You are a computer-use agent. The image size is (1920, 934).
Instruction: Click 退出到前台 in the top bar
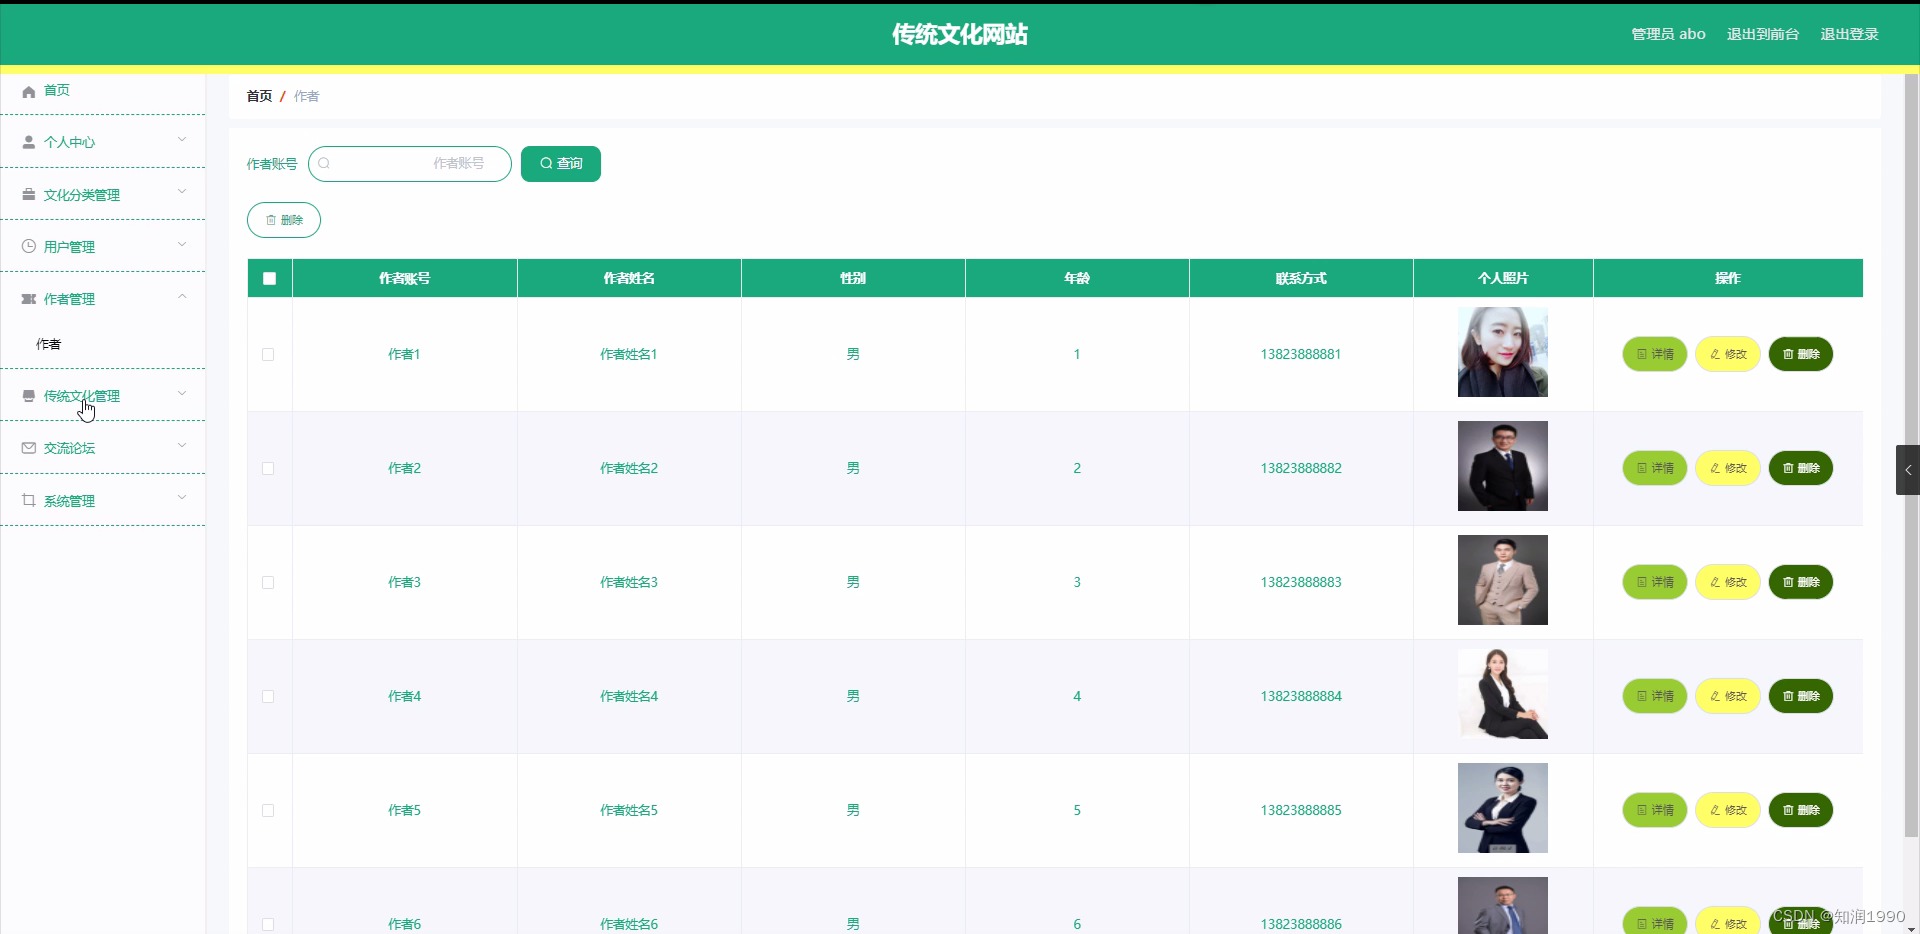(x=1762, y=33)
